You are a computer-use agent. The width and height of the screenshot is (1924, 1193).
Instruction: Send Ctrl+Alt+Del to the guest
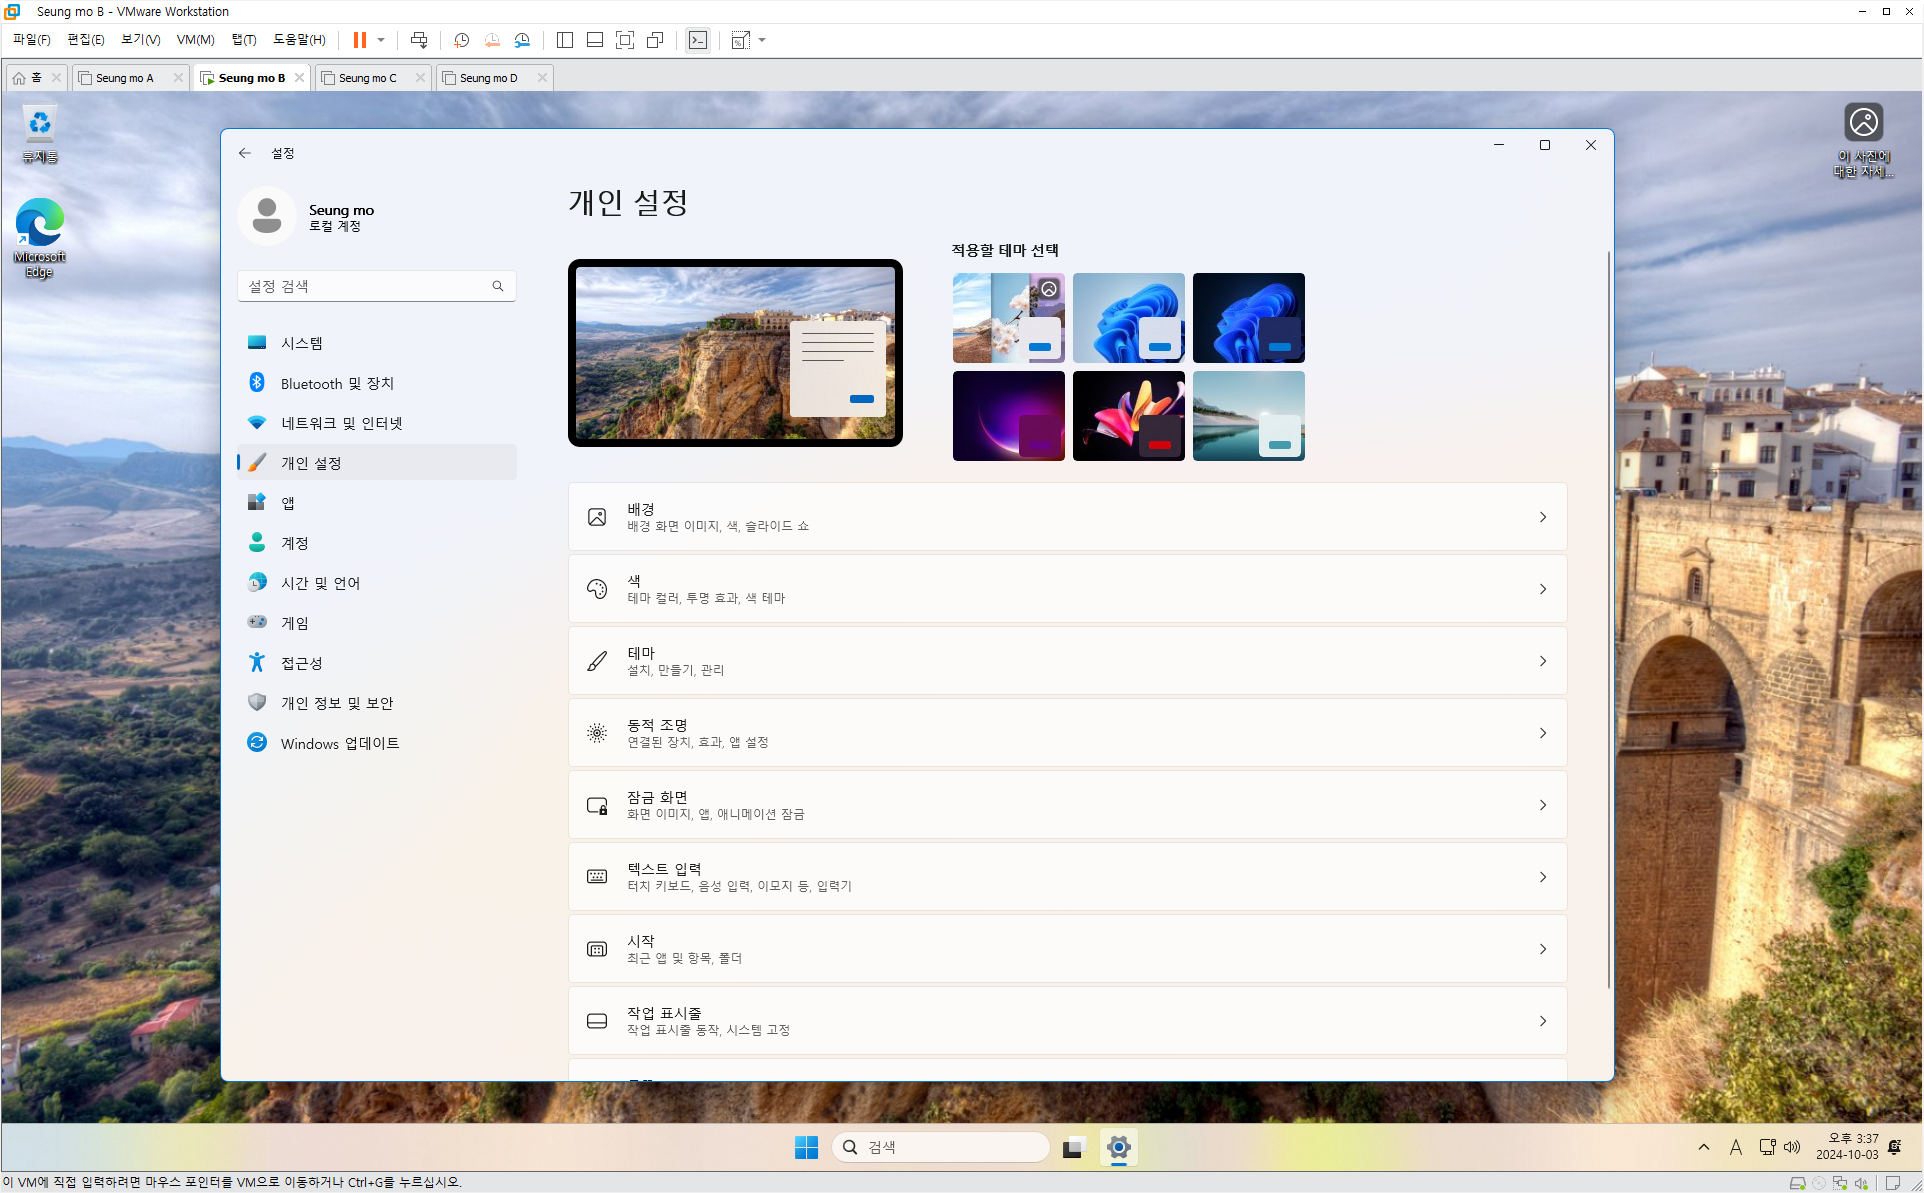419,40
